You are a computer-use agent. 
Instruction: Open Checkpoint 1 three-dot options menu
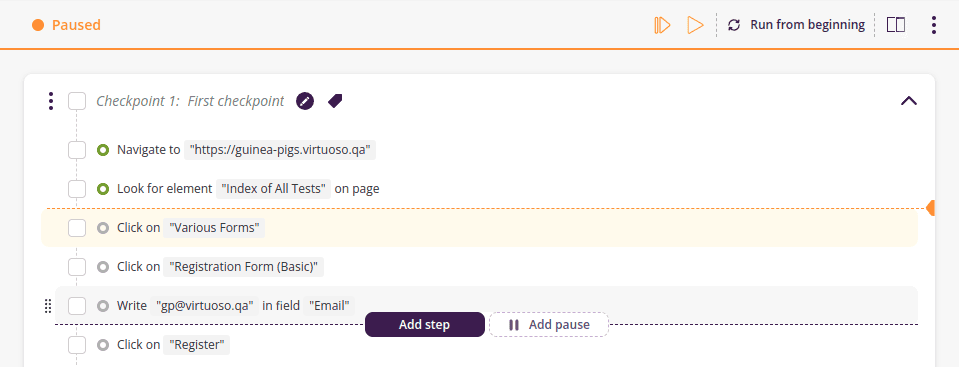[51, 101]
